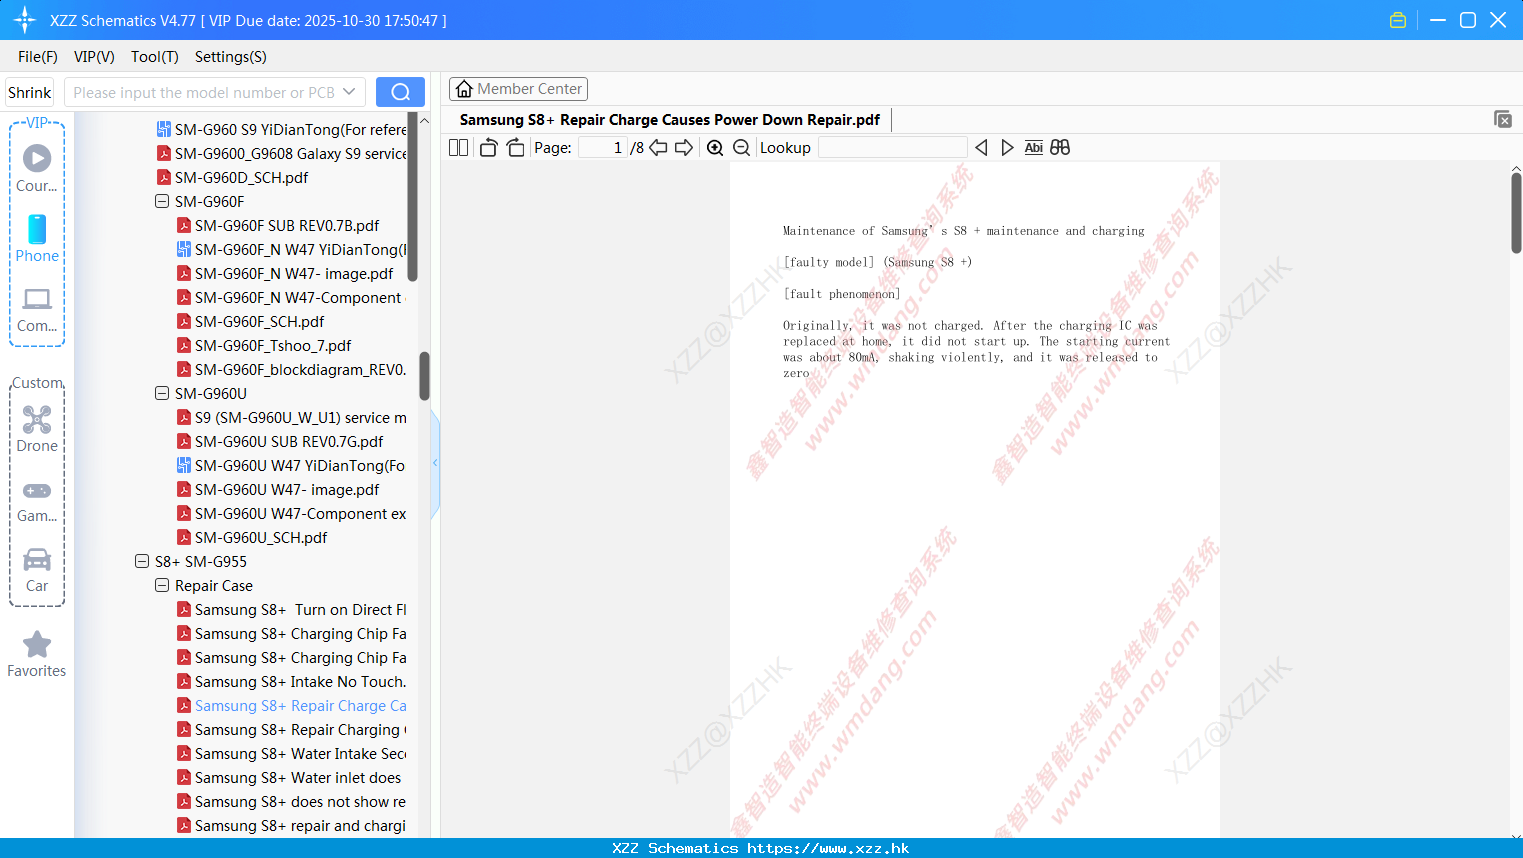The width and height of the screenshot is (1523, 858).
Task: Click the file tree vertical scrollbar
Action: point(424,376)
